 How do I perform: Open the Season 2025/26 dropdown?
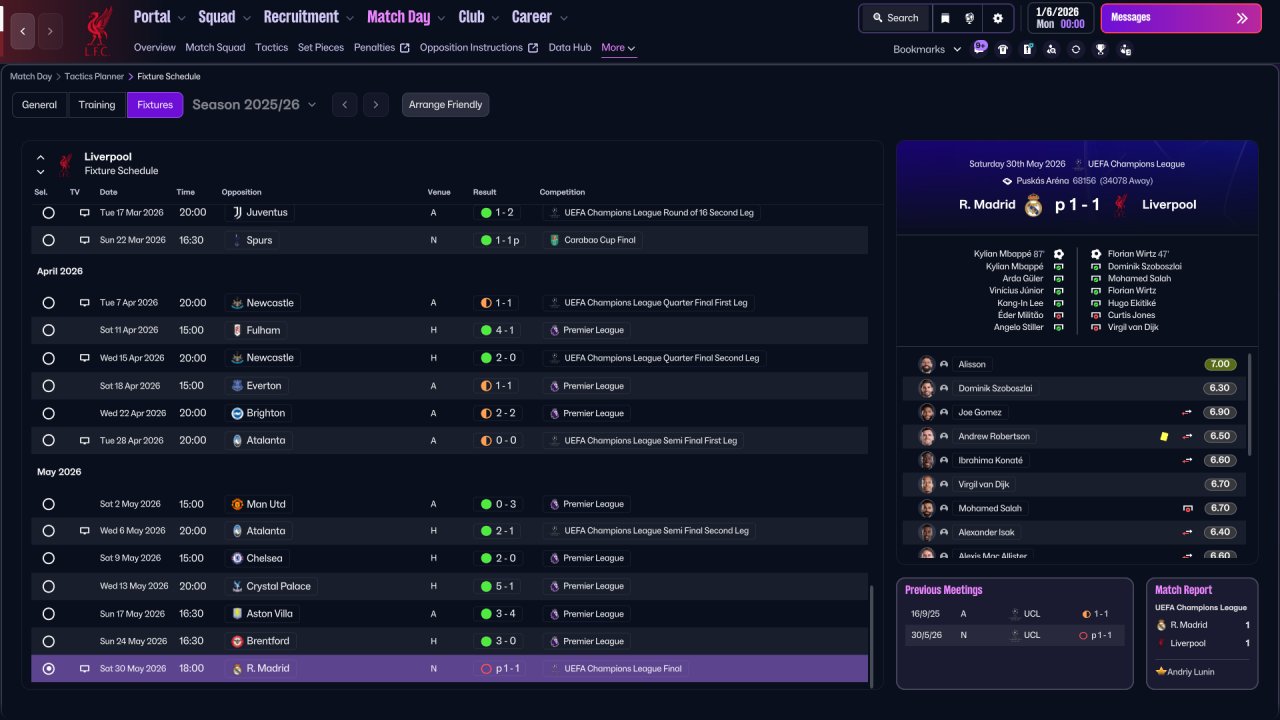pyautogui.click(x=254, y=105)
